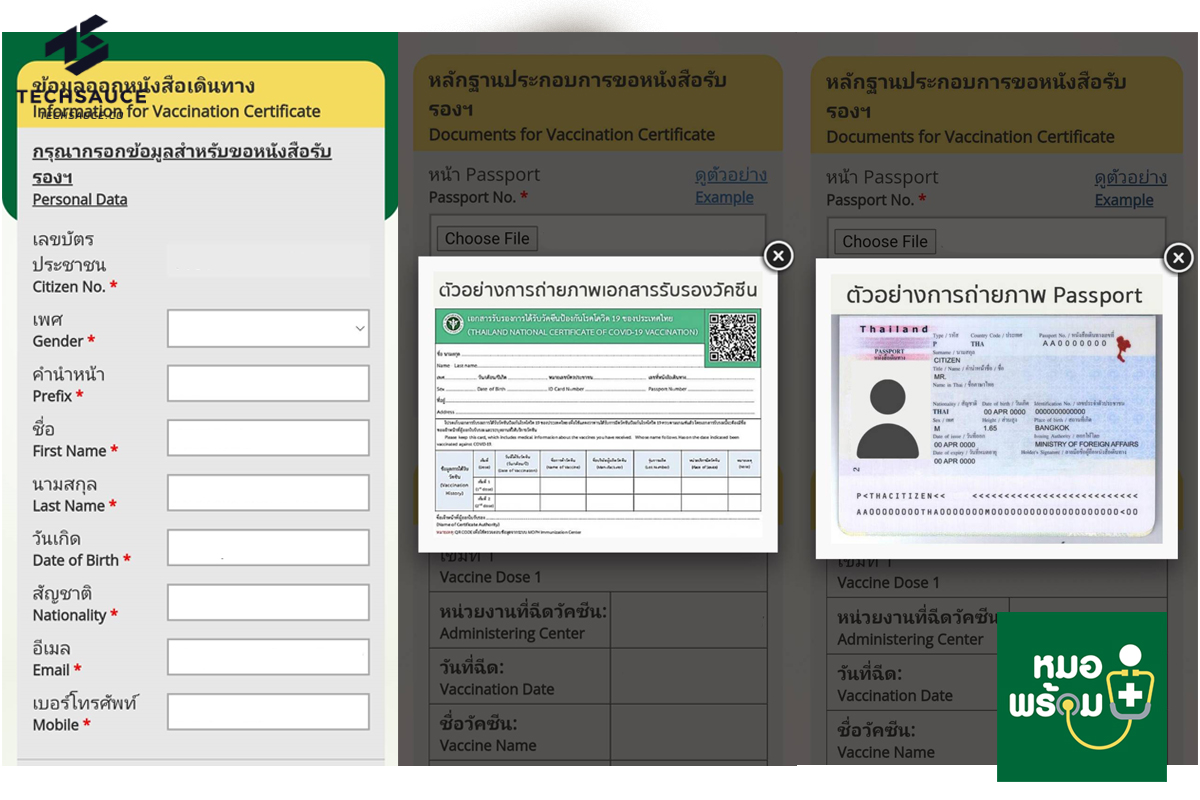1200x800 pixels.
Task: Click 'Documents for Vaccination Certificate' in middle panel
Action: [x=572, y=134]
